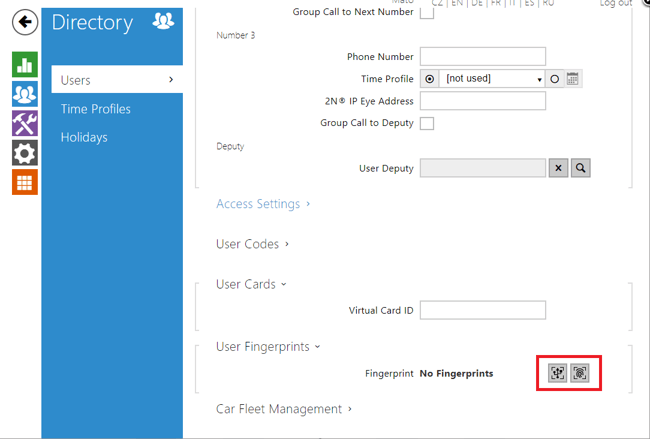Tick the Group Call to Deputy checkbox

click(427, 124)
